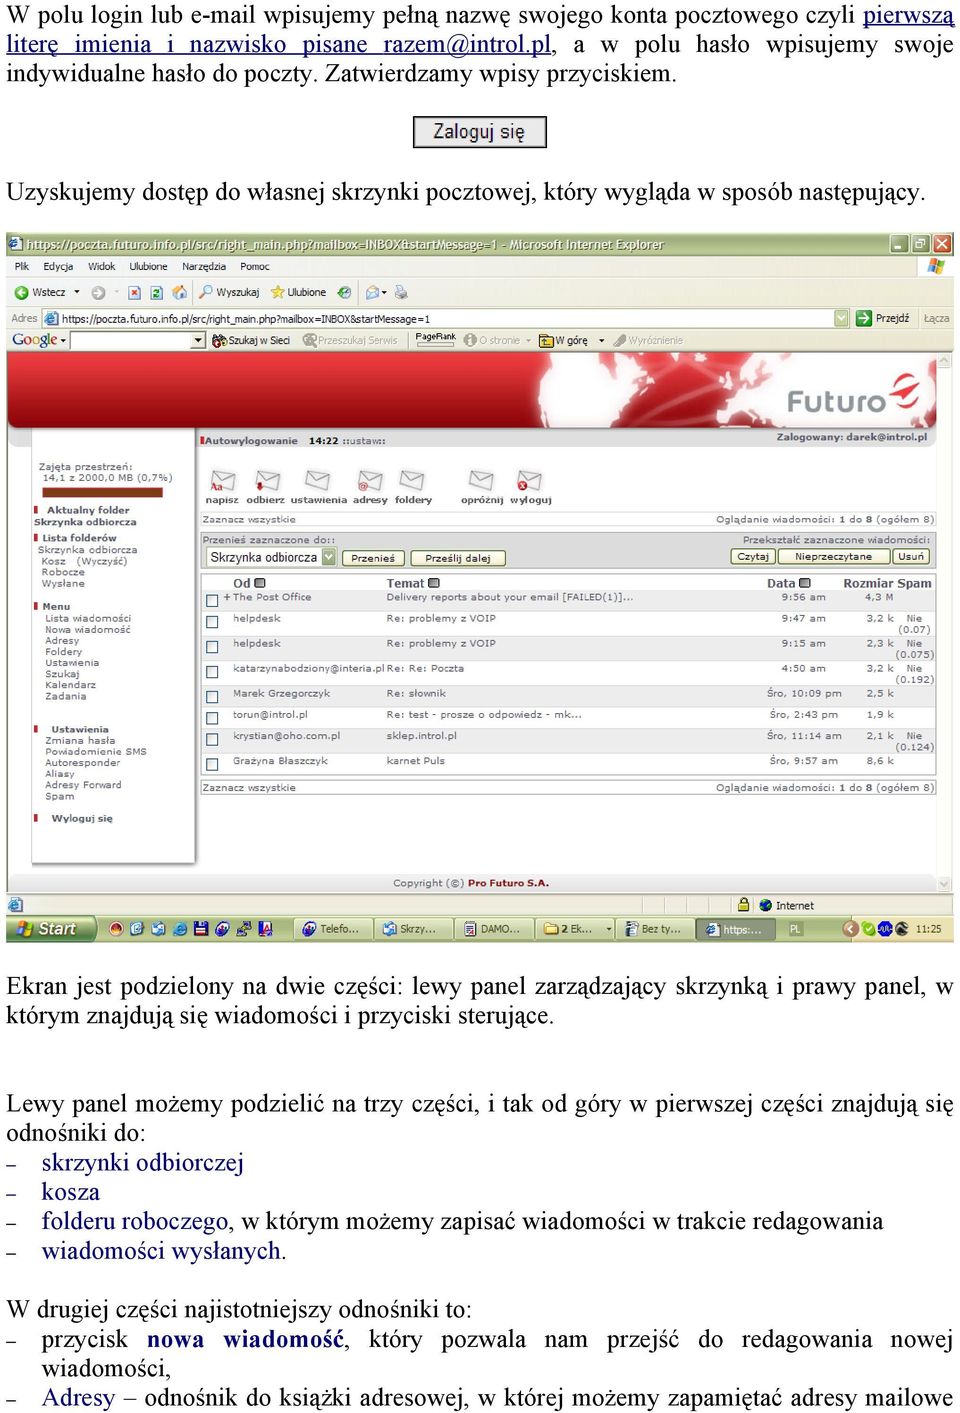This screenshot has height=1413, width=960.
Task: Click Szukaj w Sieci in the Google toolbar
Action: (251, 340)
